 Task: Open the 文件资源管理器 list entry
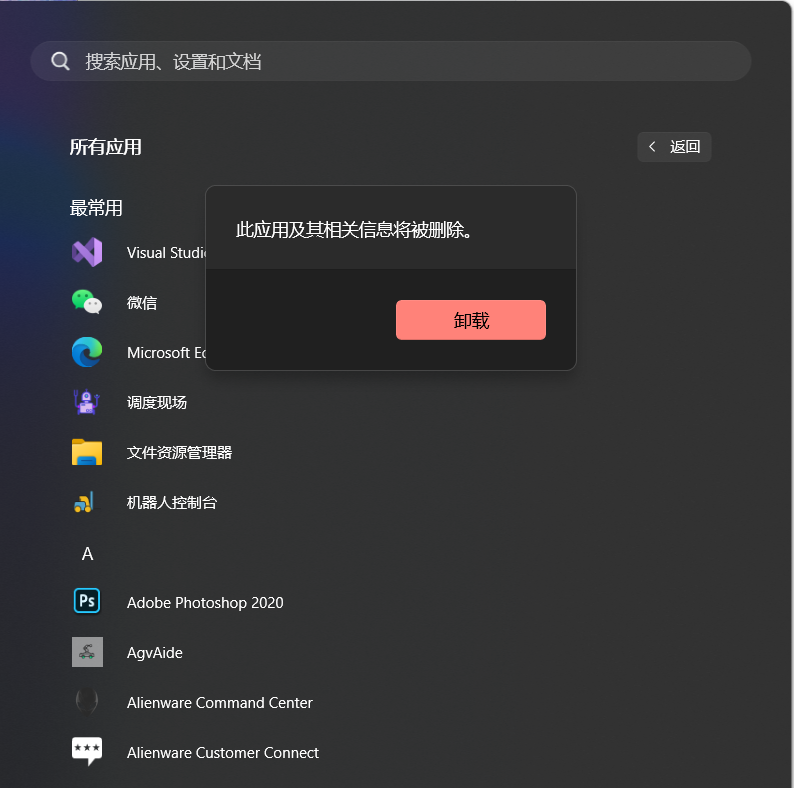pyautogui.click(x=179, y=453)
